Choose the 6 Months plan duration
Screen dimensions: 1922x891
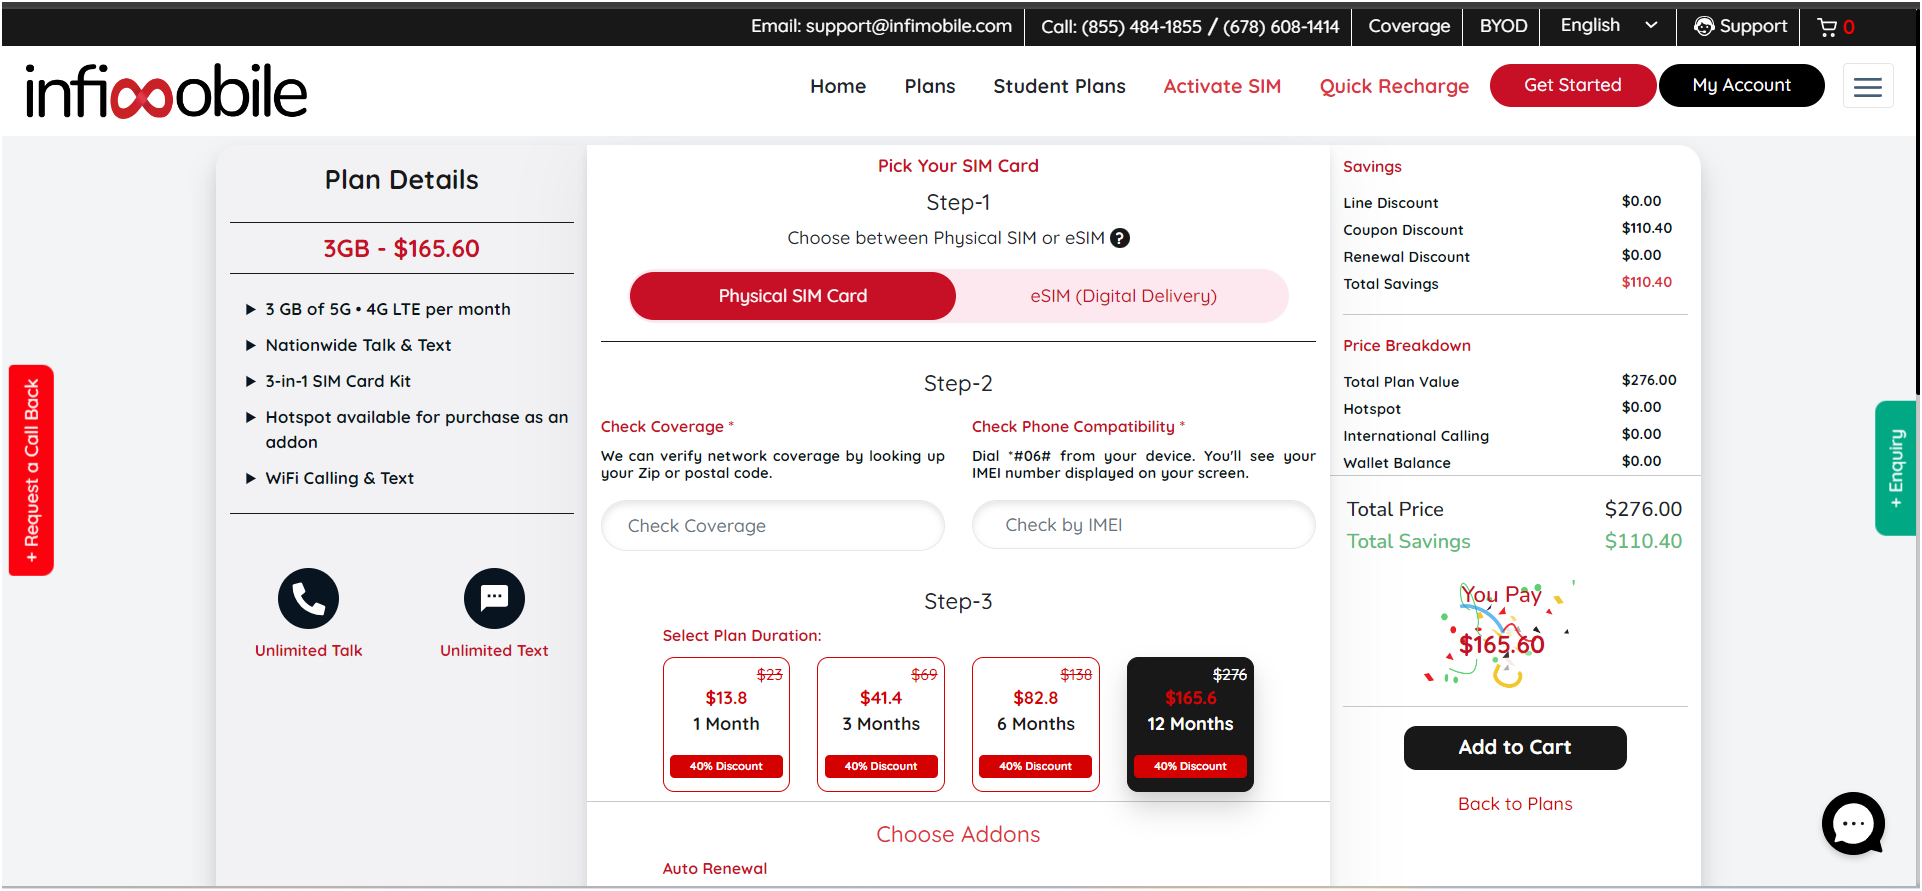coord(1036,724)
